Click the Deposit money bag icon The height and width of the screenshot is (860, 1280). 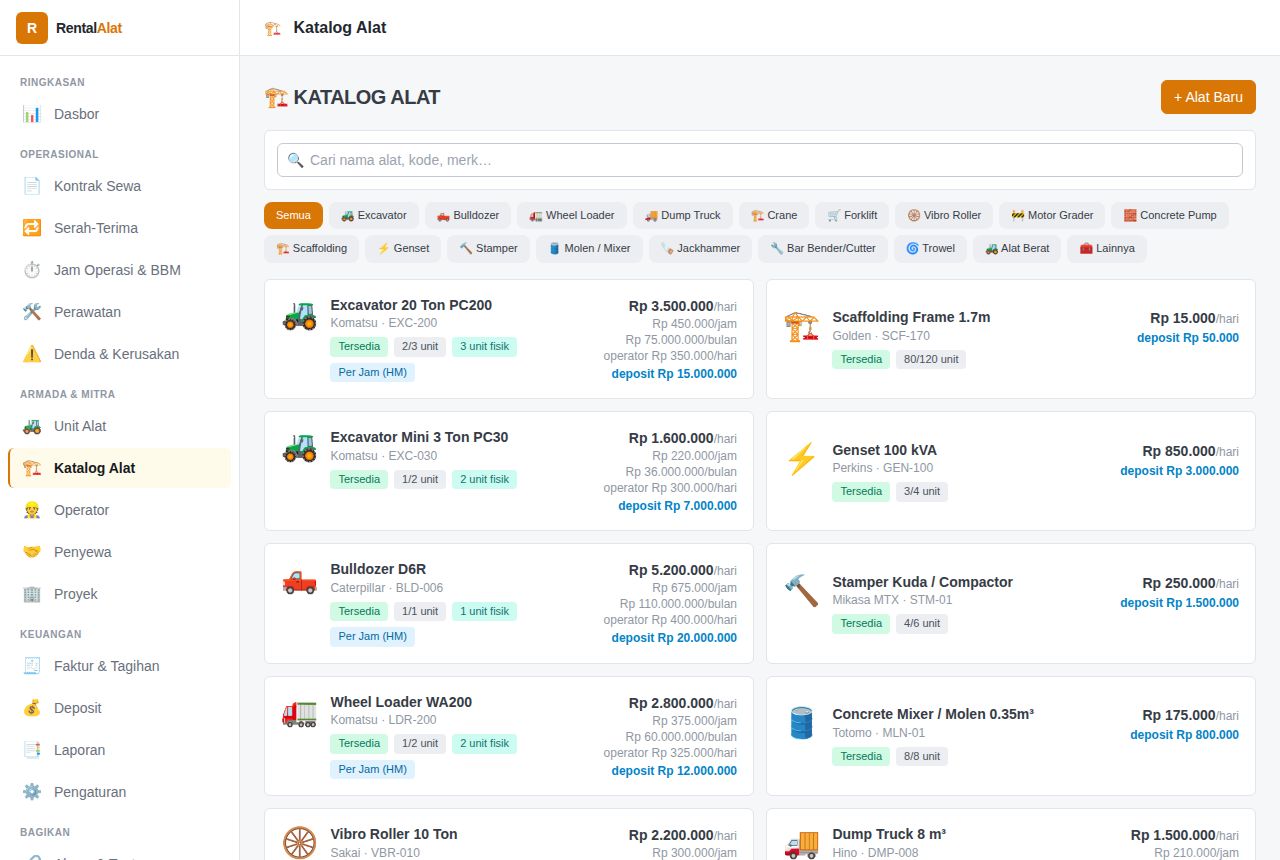(32, 708)
